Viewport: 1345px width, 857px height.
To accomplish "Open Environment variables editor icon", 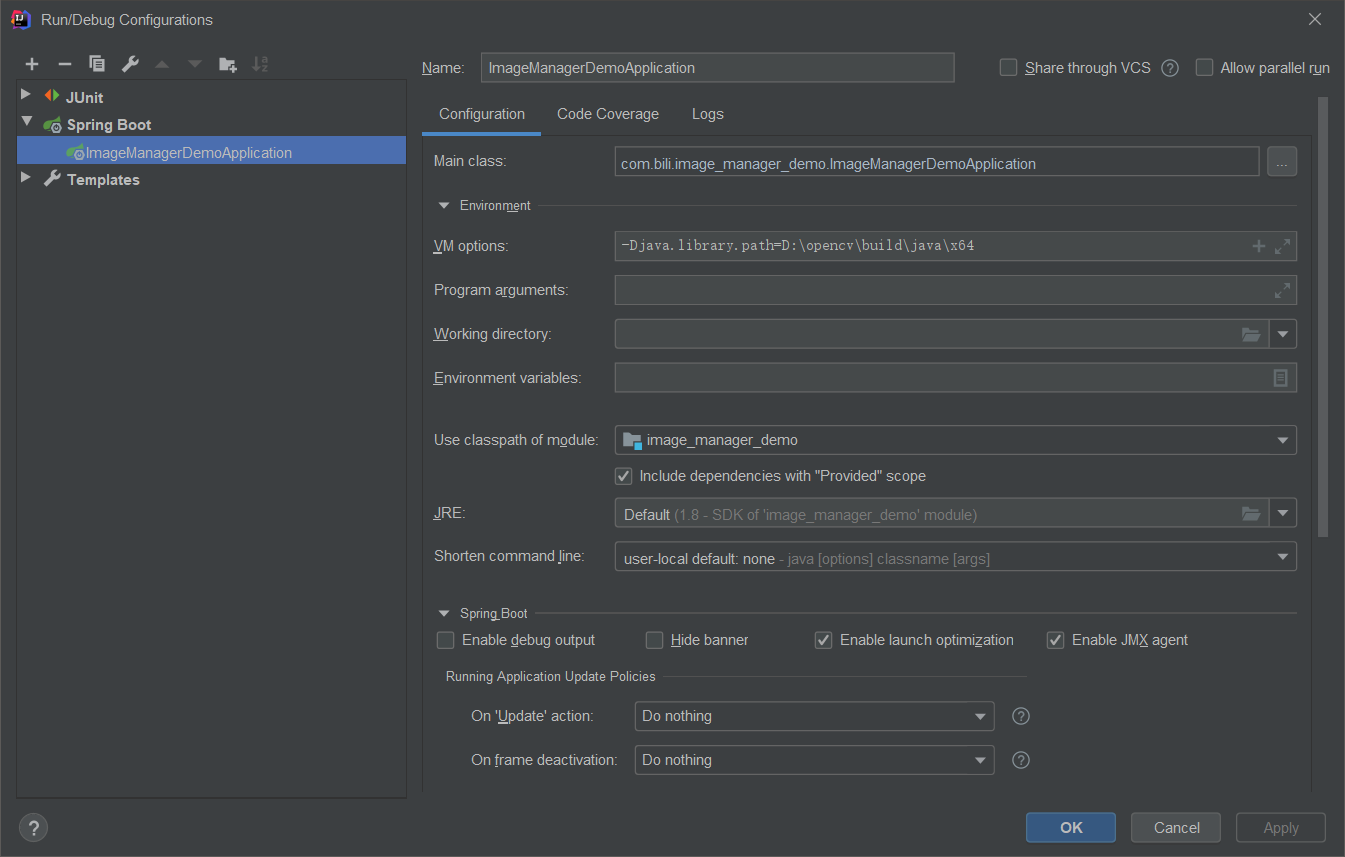I will click(x=1280, y=378).
